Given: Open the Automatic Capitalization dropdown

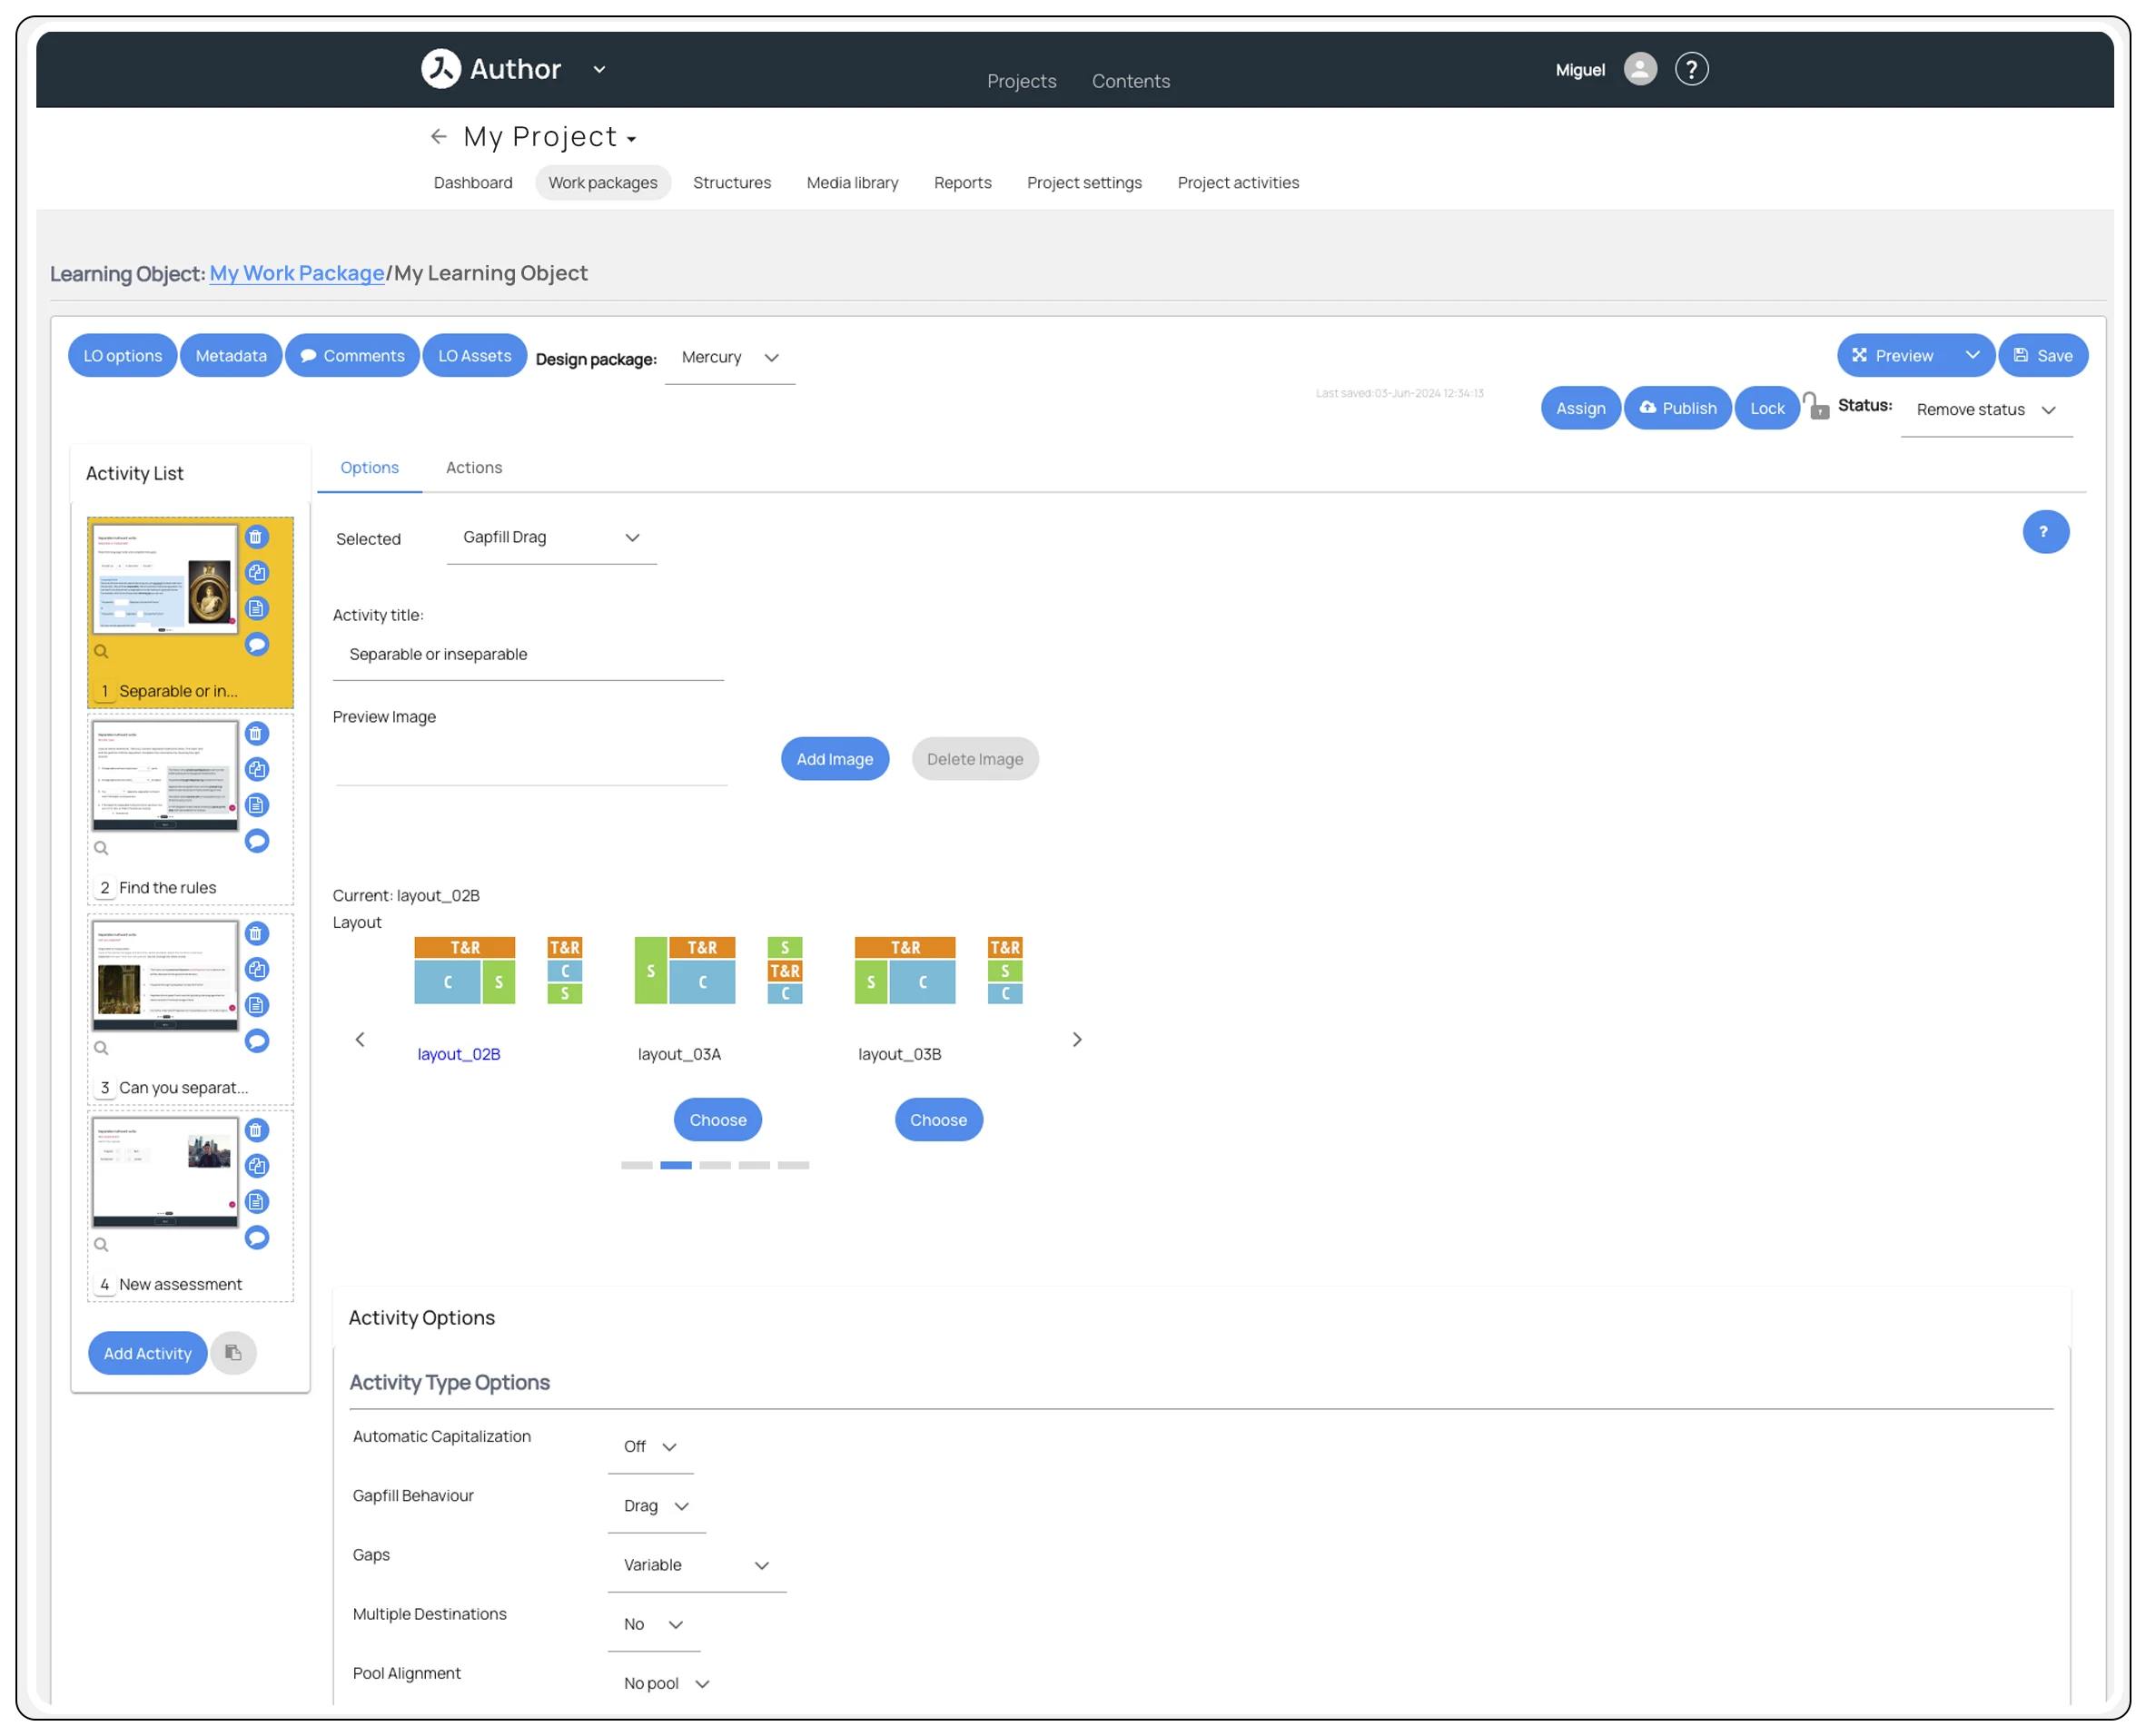Looking at the screenshot, I should [x=650, y=1447].
